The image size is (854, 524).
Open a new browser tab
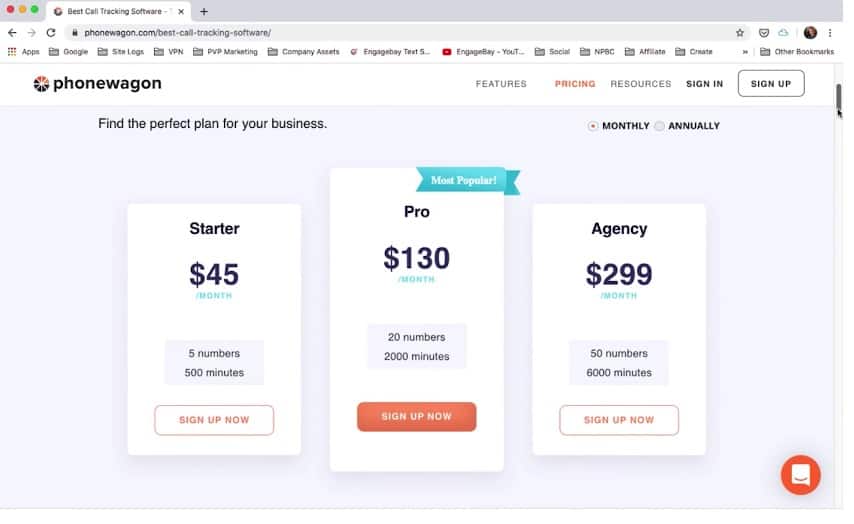click(x=204, y=11)
